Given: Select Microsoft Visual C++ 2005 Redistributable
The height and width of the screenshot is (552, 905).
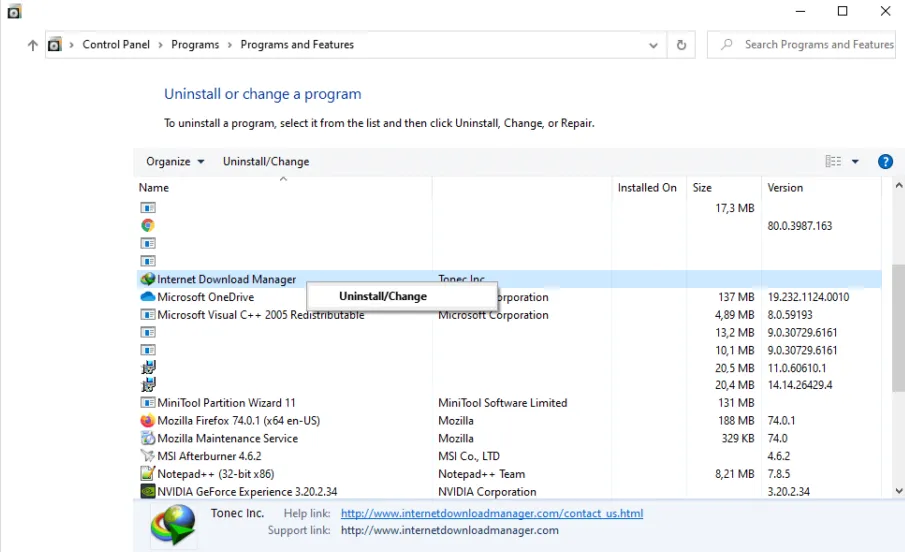Looking at the screenshot, I should (x=261, y=315).
